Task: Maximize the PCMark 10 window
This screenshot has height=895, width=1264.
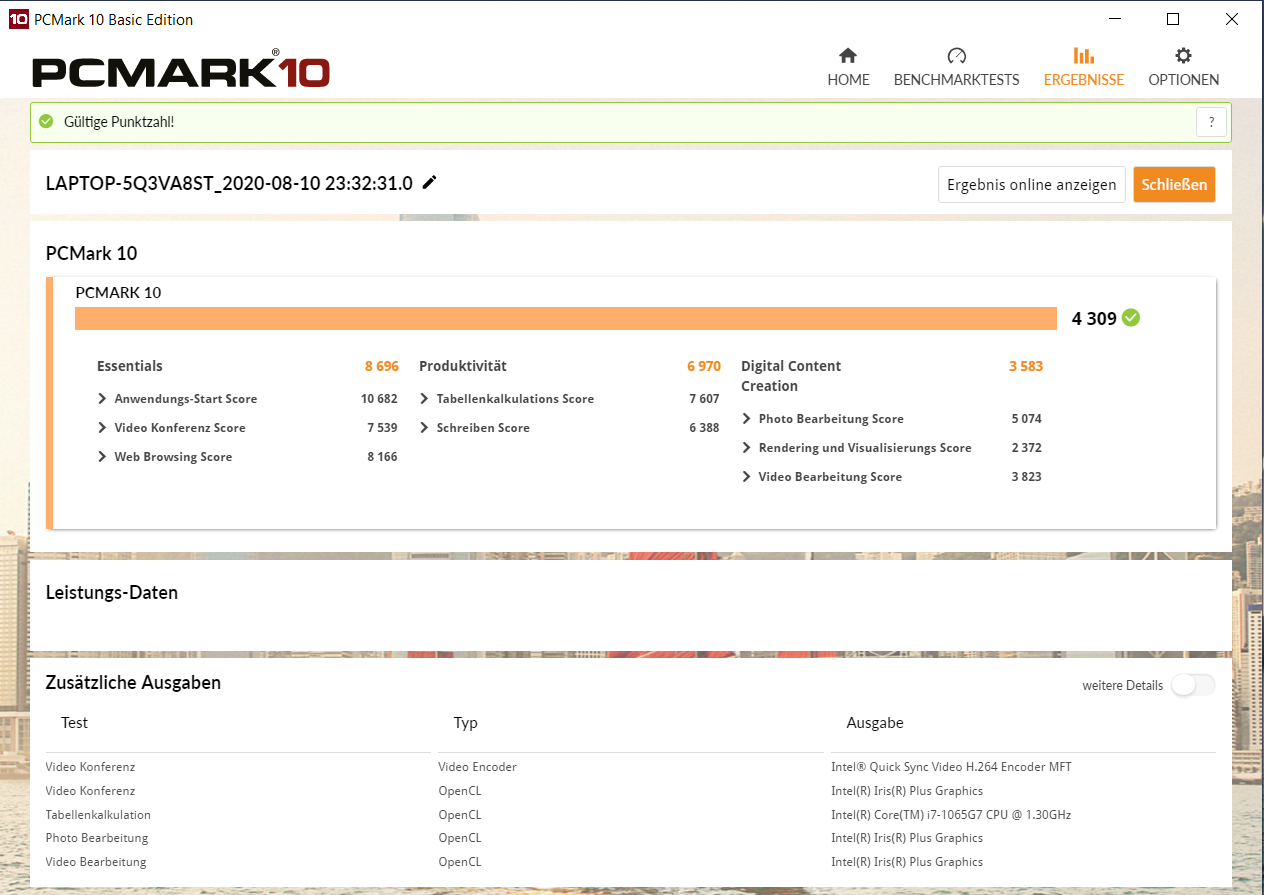Action: [x=1173, y=19]
